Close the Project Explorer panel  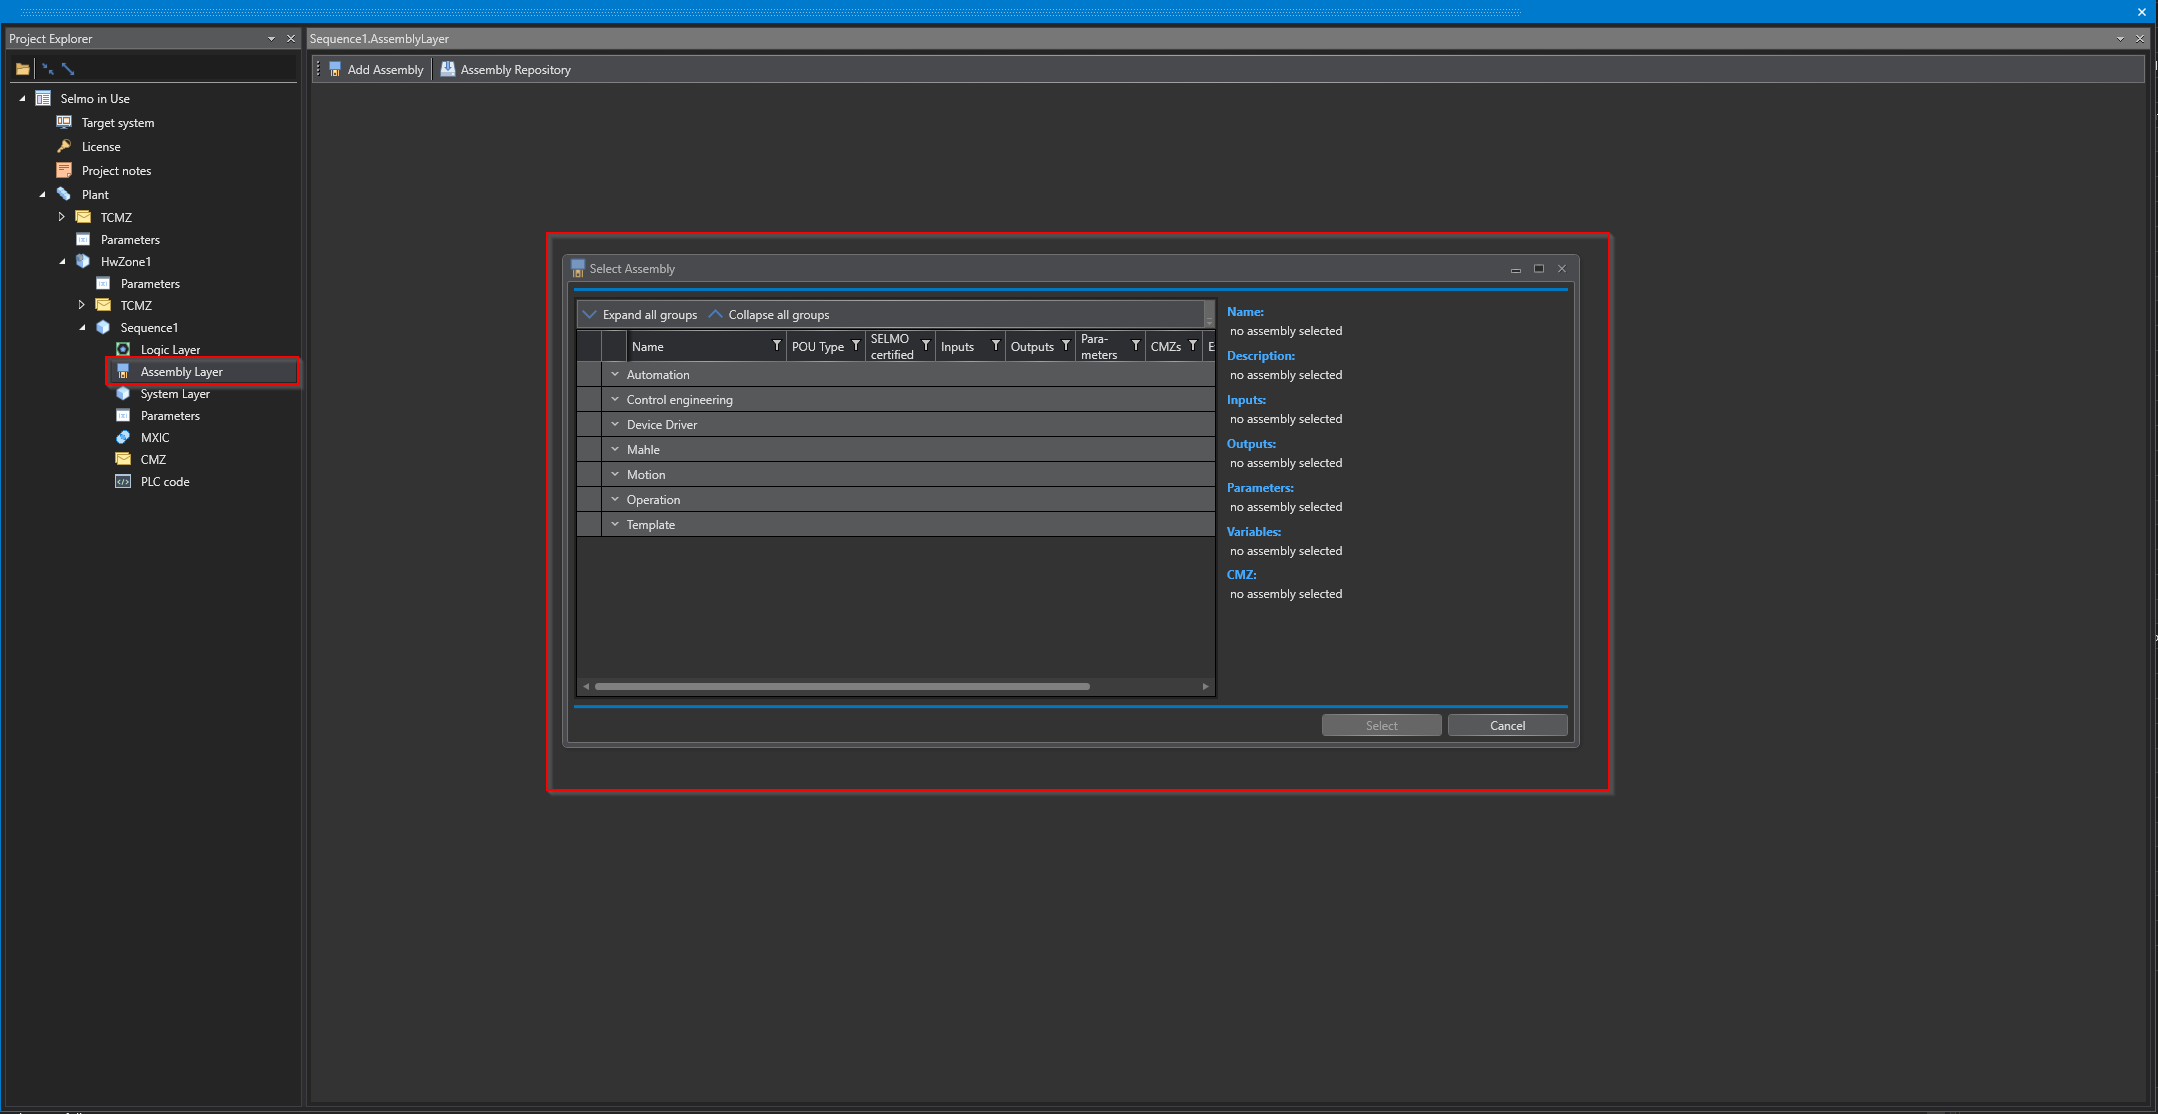pos(291,38)
